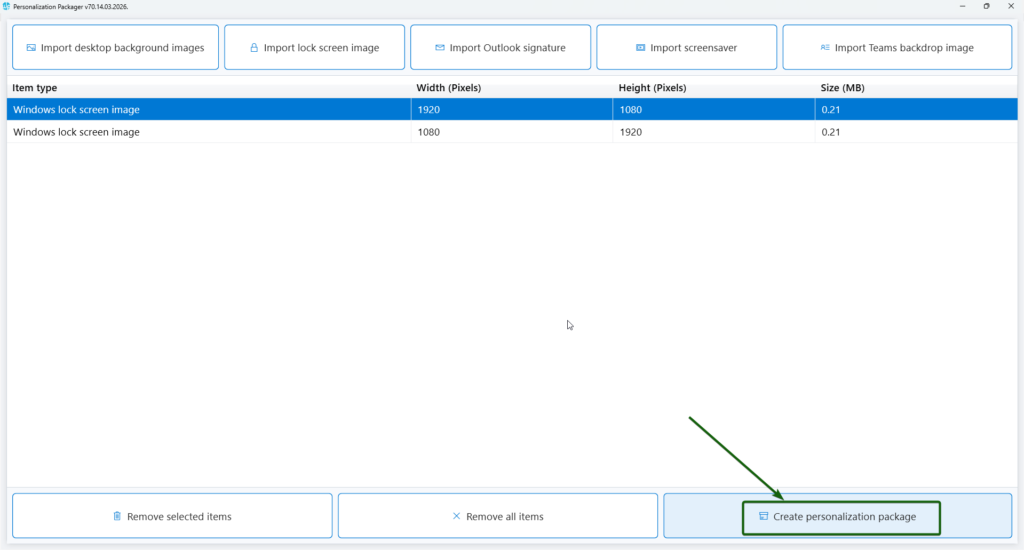The height and width of the screenshot is (550, 1024).
Task: Sort by the Item type column header
Action: [33, 88]
